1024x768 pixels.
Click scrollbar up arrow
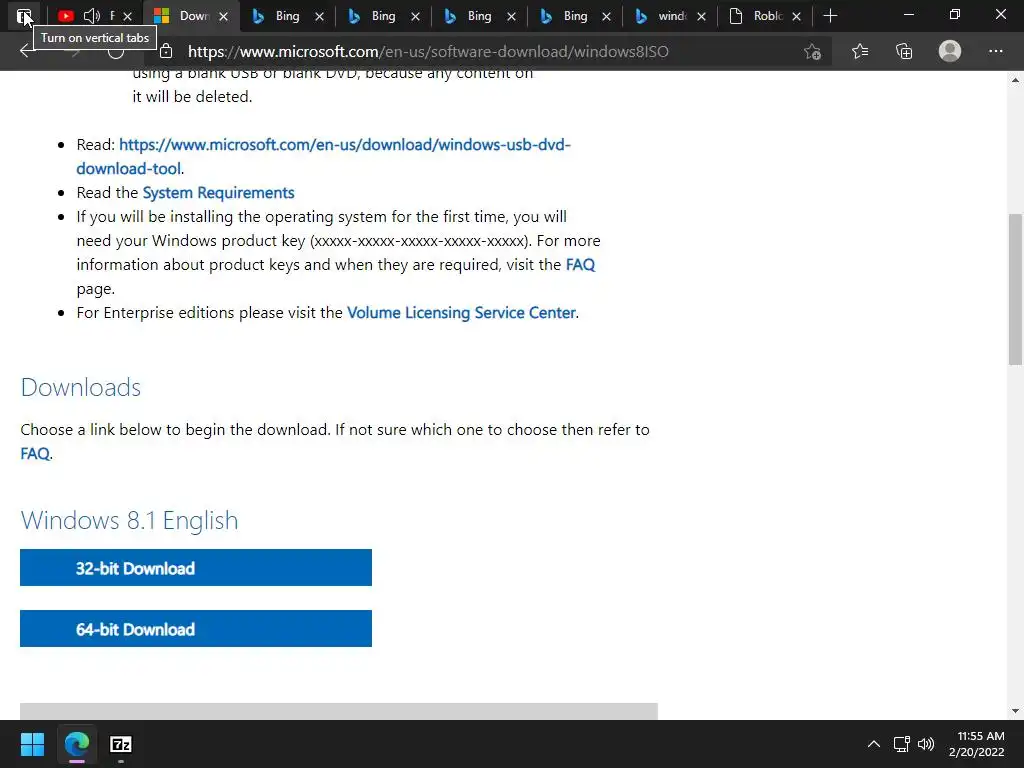click(x=1015, y=80)
